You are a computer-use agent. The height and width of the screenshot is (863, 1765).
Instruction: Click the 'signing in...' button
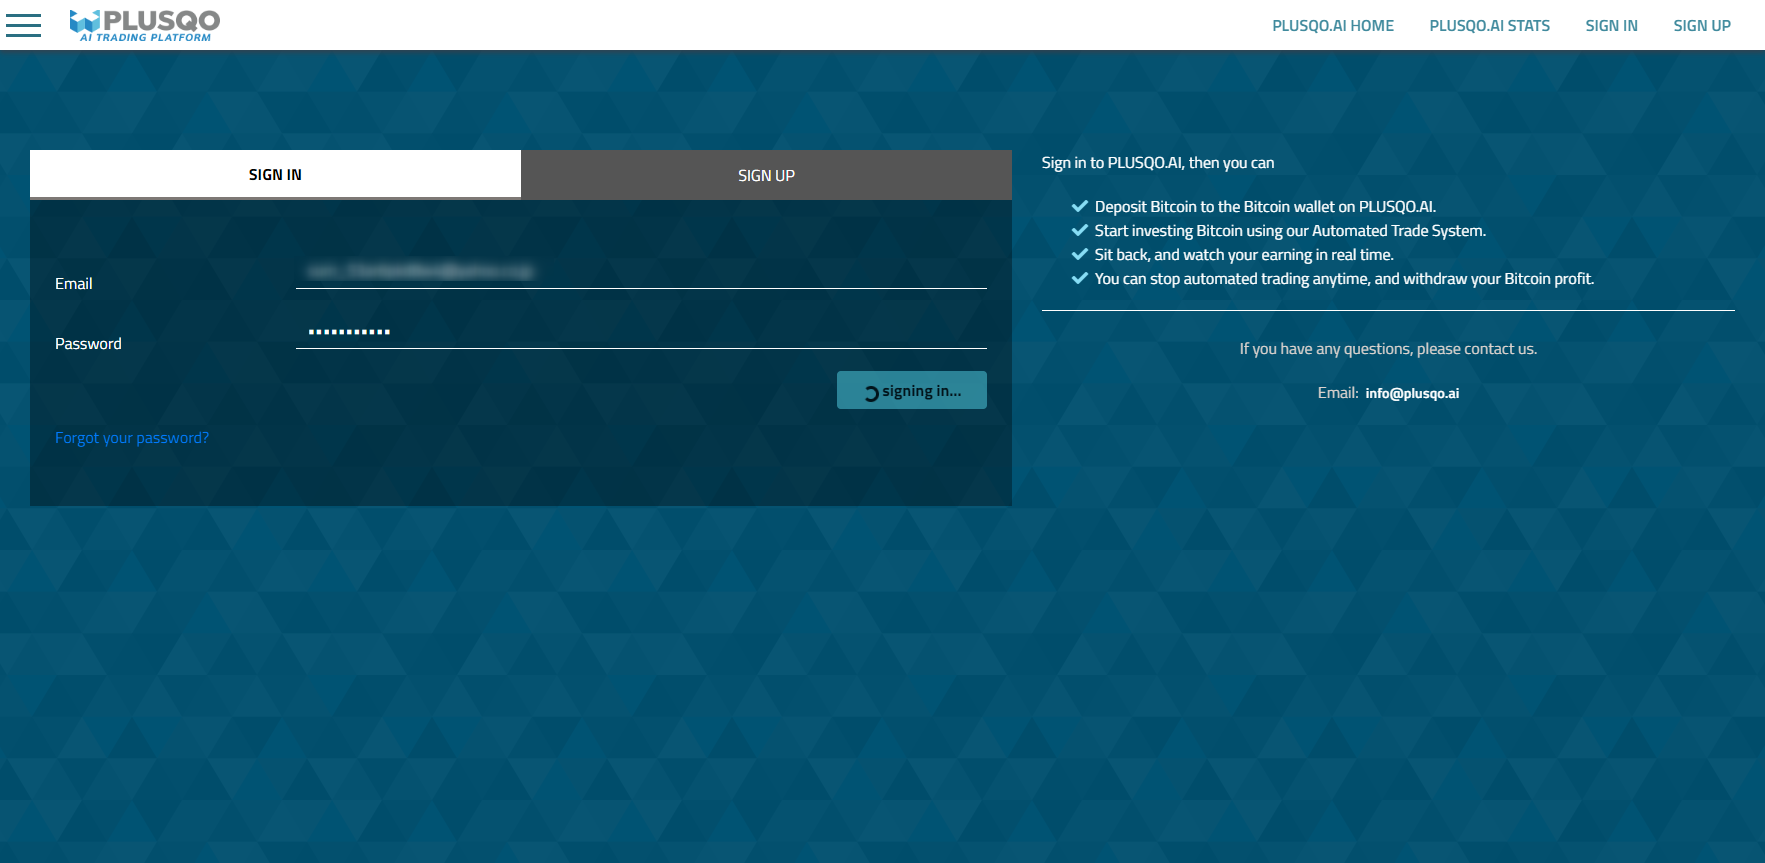(x=912, y=390)
